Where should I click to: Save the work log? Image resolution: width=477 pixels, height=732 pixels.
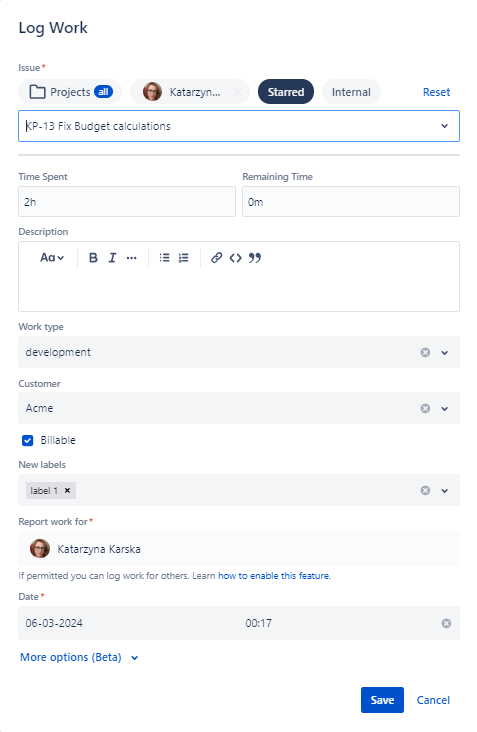[x=382, y=700]
